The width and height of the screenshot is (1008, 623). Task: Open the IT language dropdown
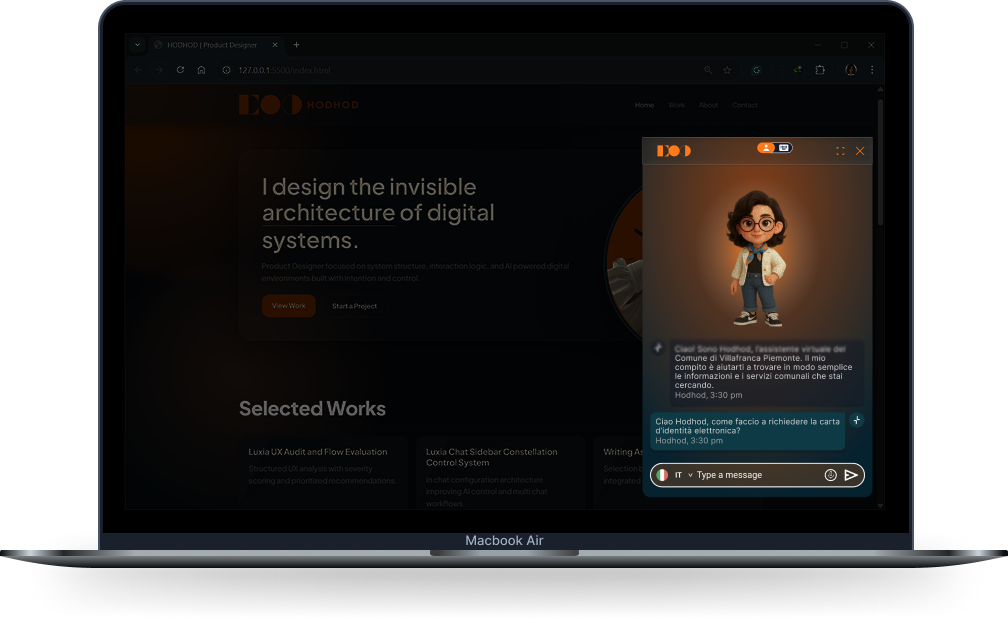(683, 475)
